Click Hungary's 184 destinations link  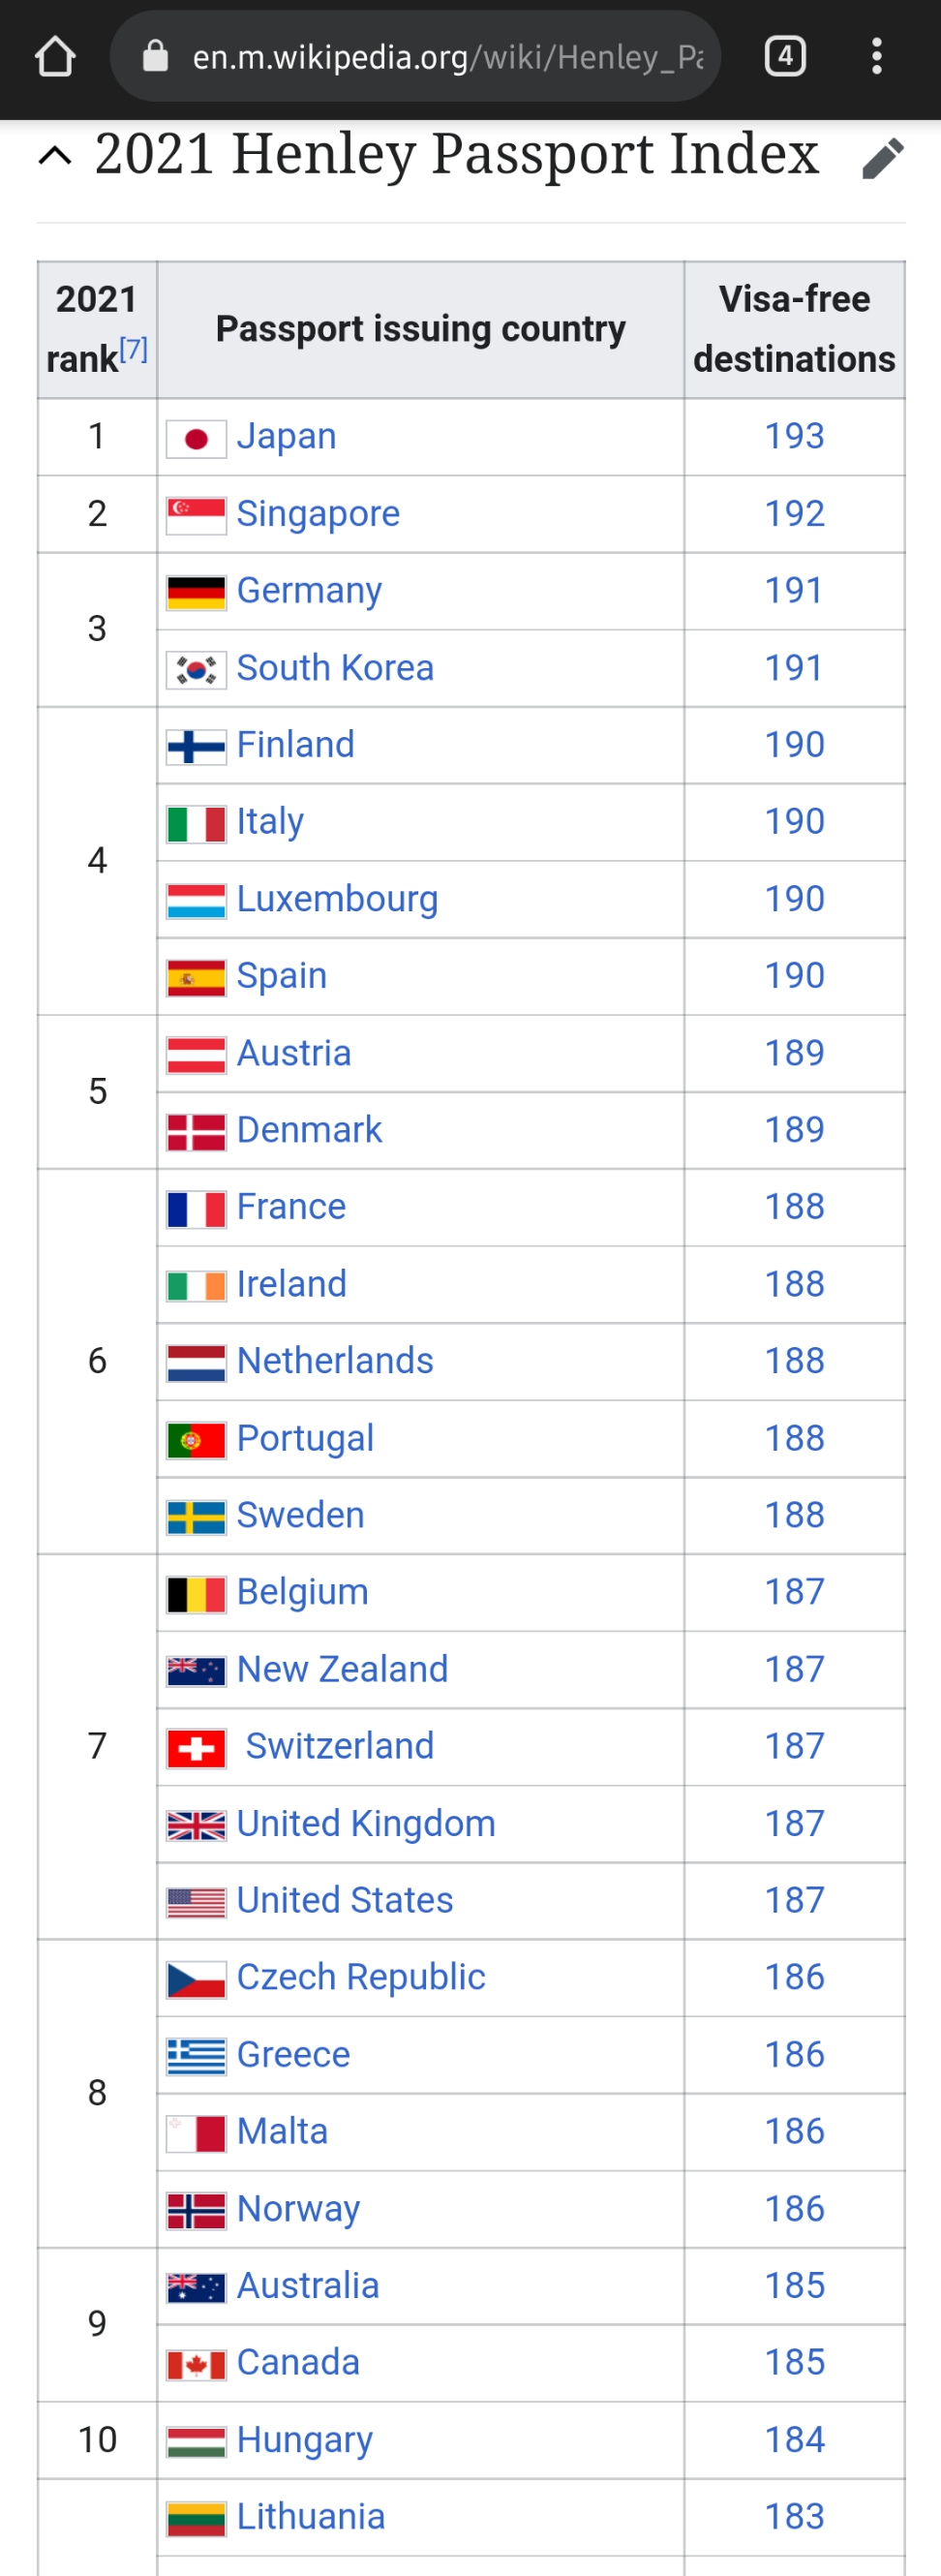[x=794, y=2439]
